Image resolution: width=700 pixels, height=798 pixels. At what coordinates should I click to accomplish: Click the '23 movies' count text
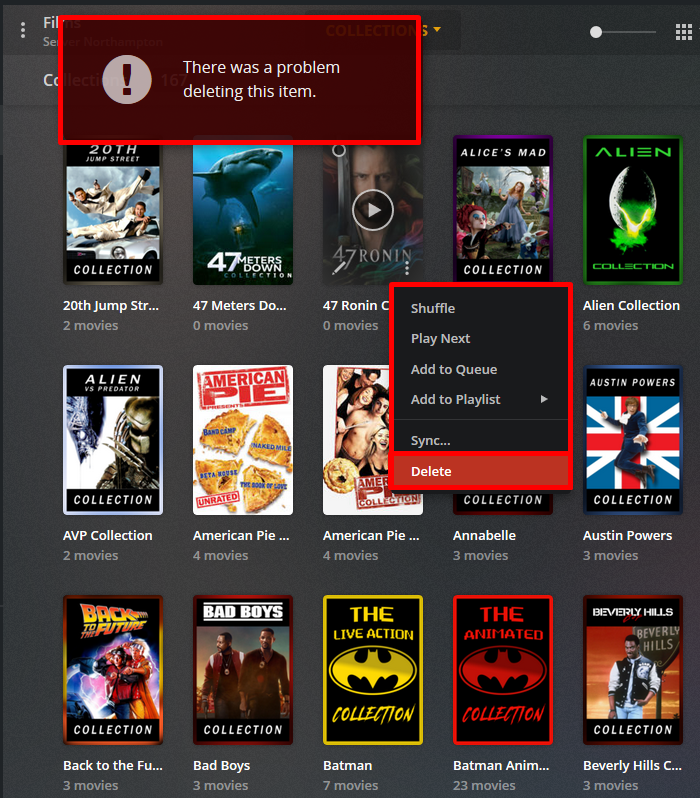(x=484, y=786)
